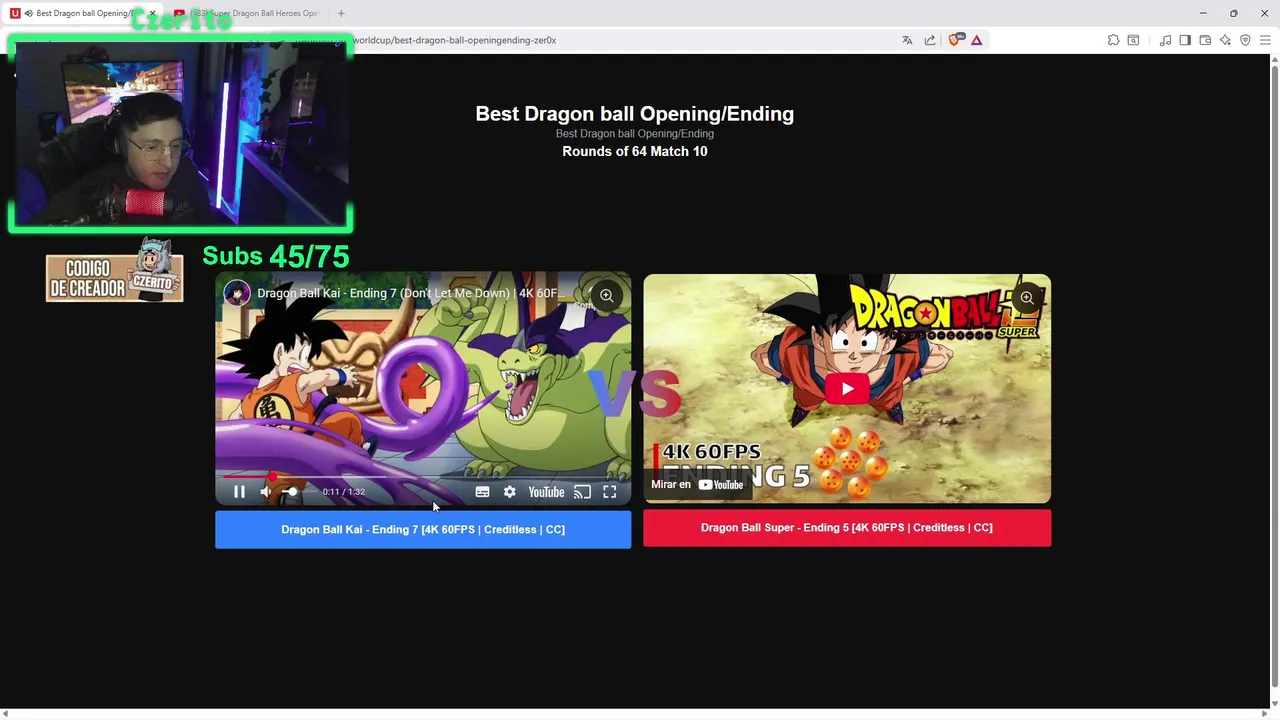1280x720 pixels.
Task: Select the Best Dragon ball Opening/Ending heading
Action: tap(635, 114)
